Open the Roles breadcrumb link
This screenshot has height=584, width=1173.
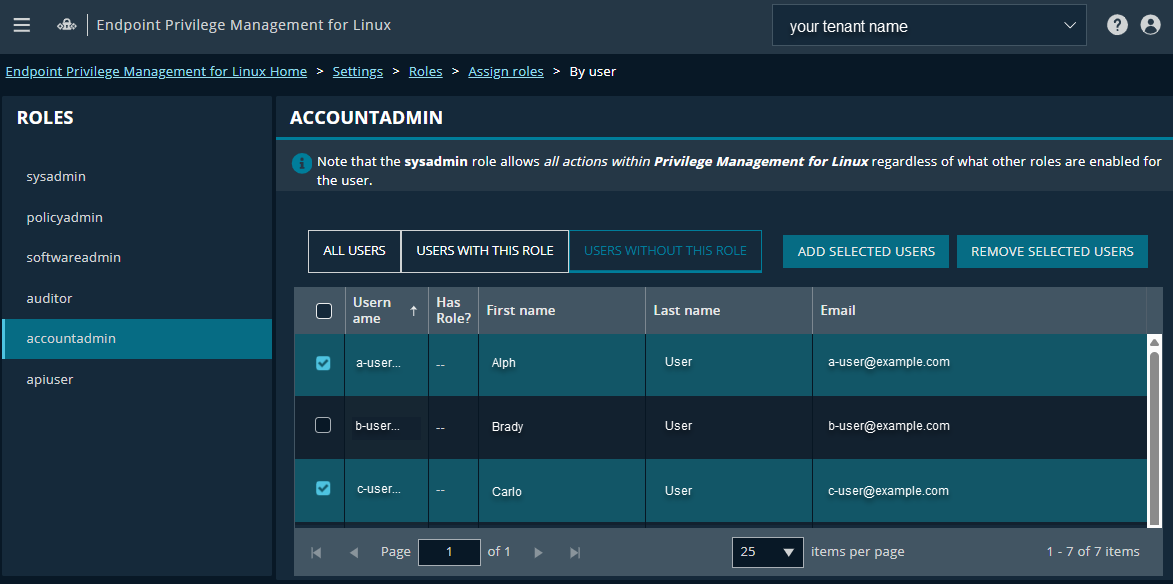(x=426, y=72)
